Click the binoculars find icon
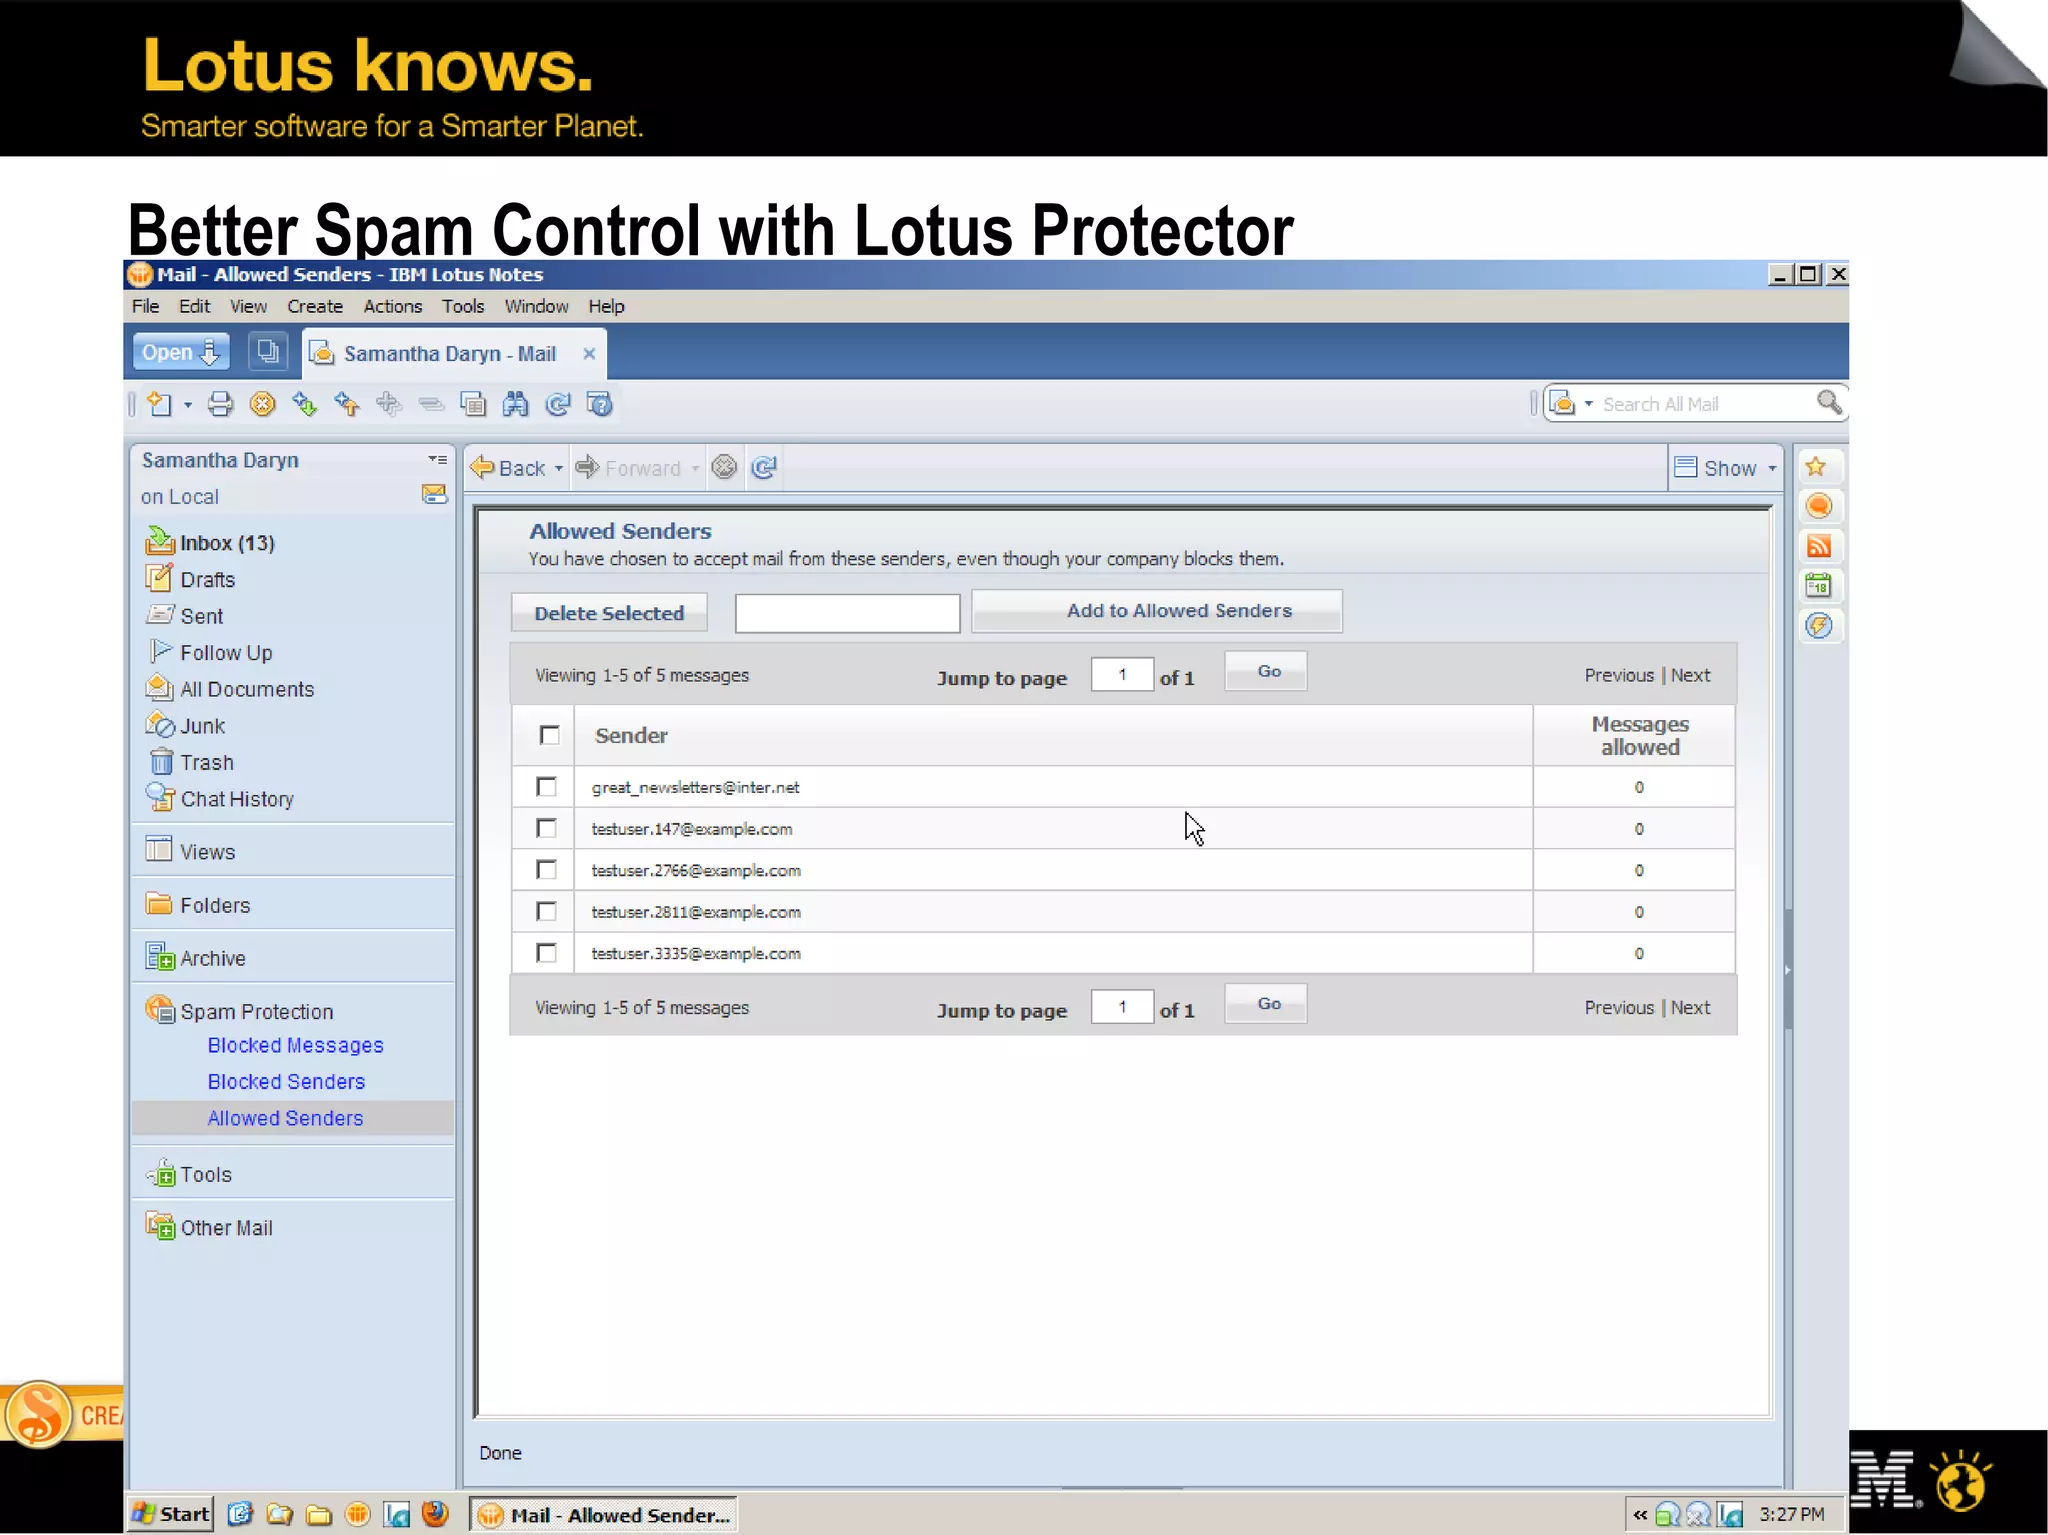Image resolution: width=2048 pixels, height=1535 pixels. pyautogui.click(x=515, y=404)
